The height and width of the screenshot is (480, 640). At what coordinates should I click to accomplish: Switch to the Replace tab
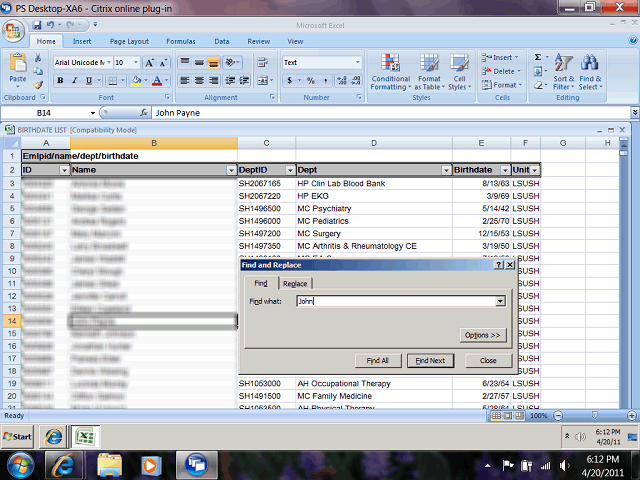tap(294, 283)
